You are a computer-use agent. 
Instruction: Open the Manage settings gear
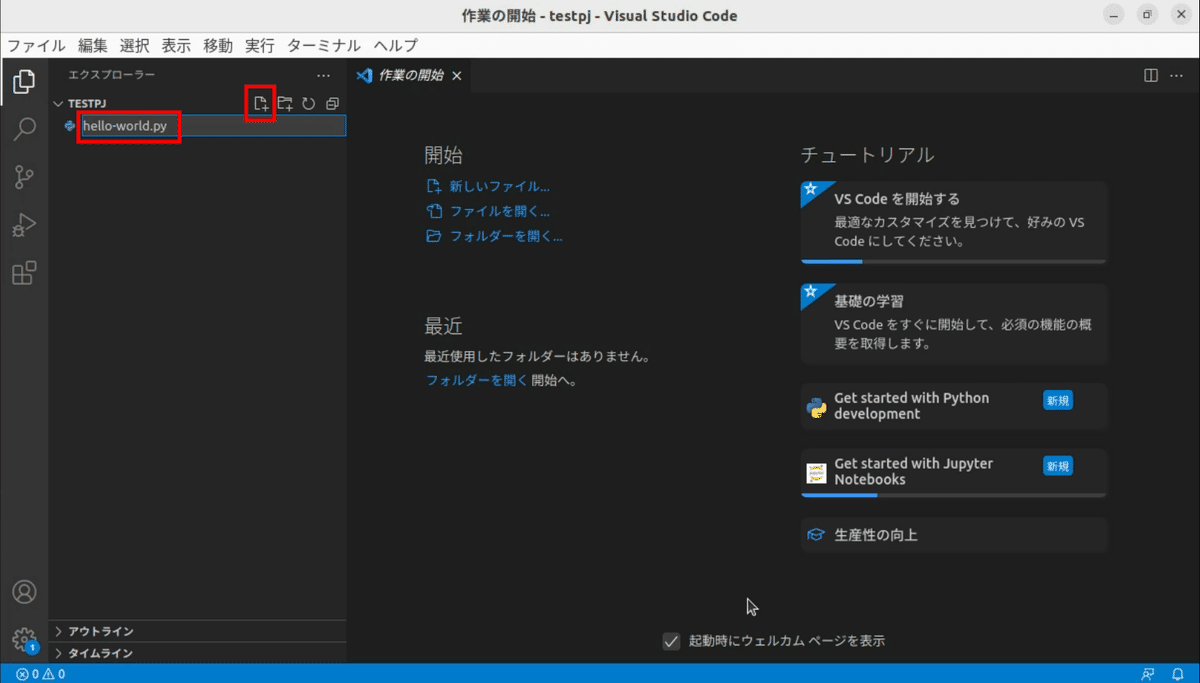tap(24, 640)
